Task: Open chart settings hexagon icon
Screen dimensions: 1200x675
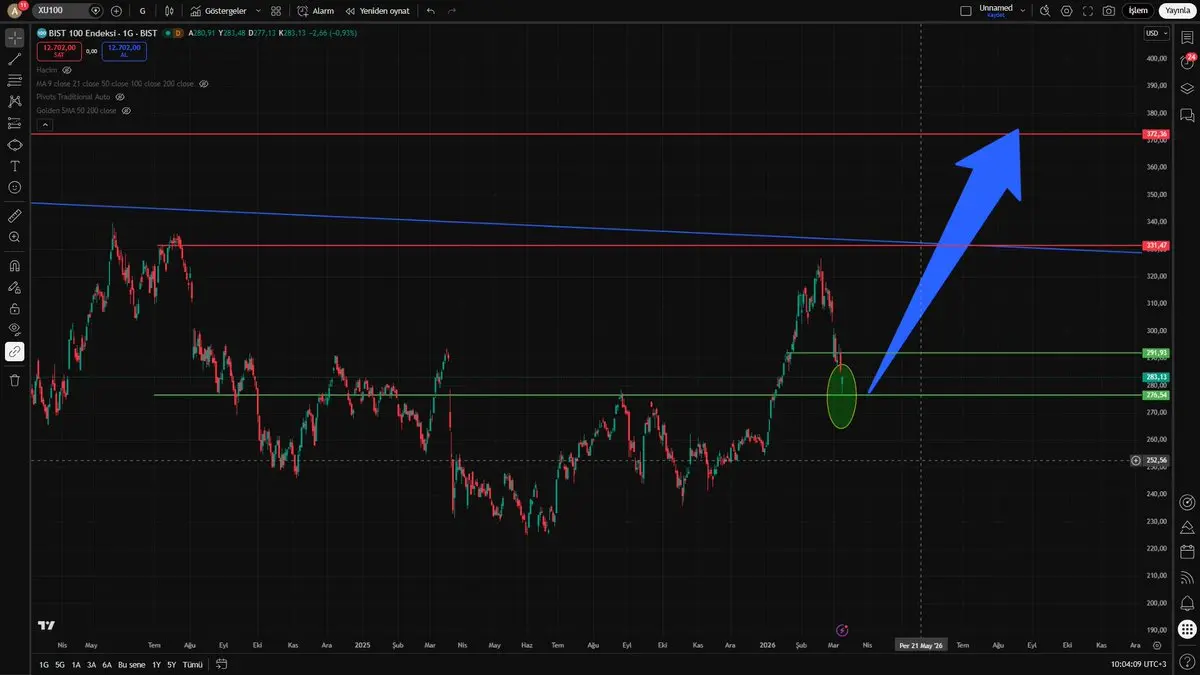Action: coord(1066,10)
